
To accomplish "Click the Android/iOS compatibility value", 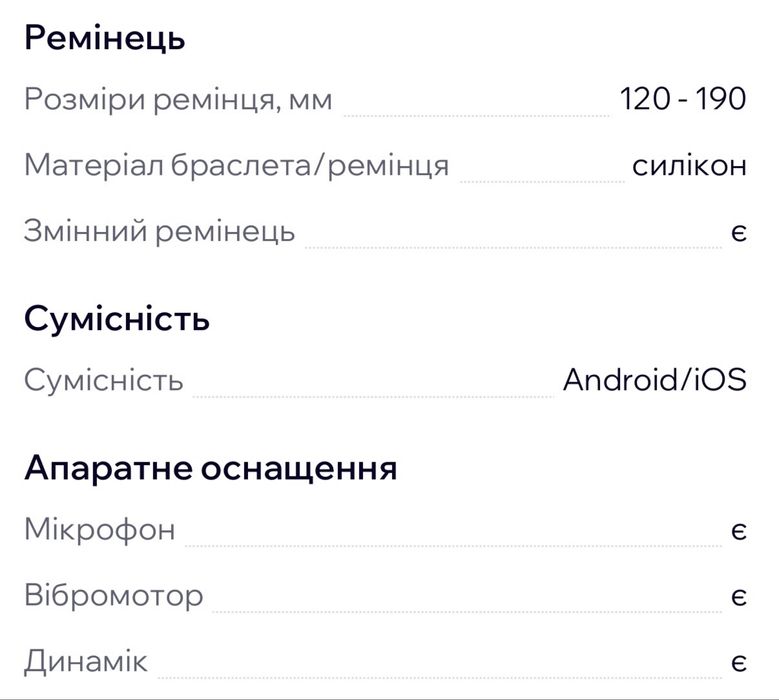I will [x=655, y=380].
